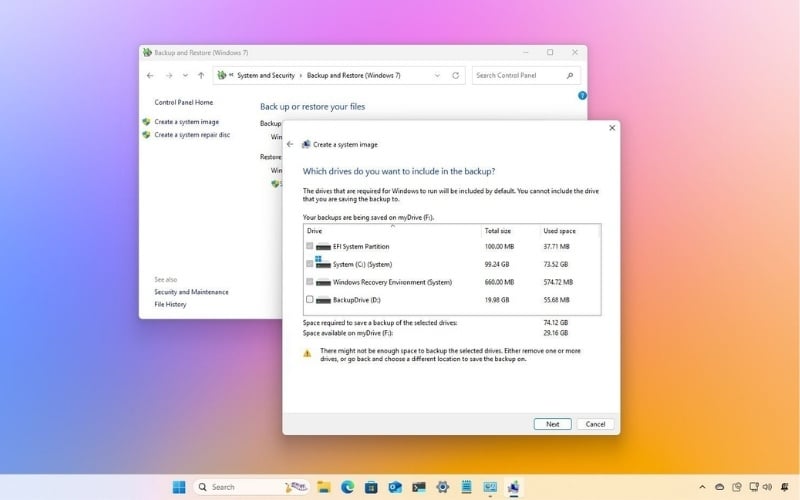800x500 pixels.
Task: Click the yellow warning icon in the dialog
Action: coord(307,353)
